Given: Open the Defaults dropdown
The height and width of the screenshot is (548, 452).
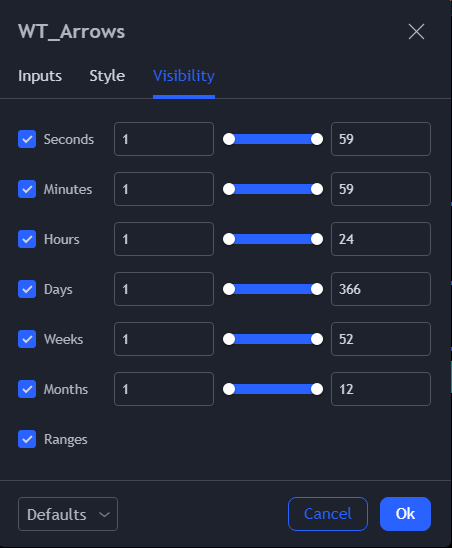Looking at the screenshot, I should (68, 514).
